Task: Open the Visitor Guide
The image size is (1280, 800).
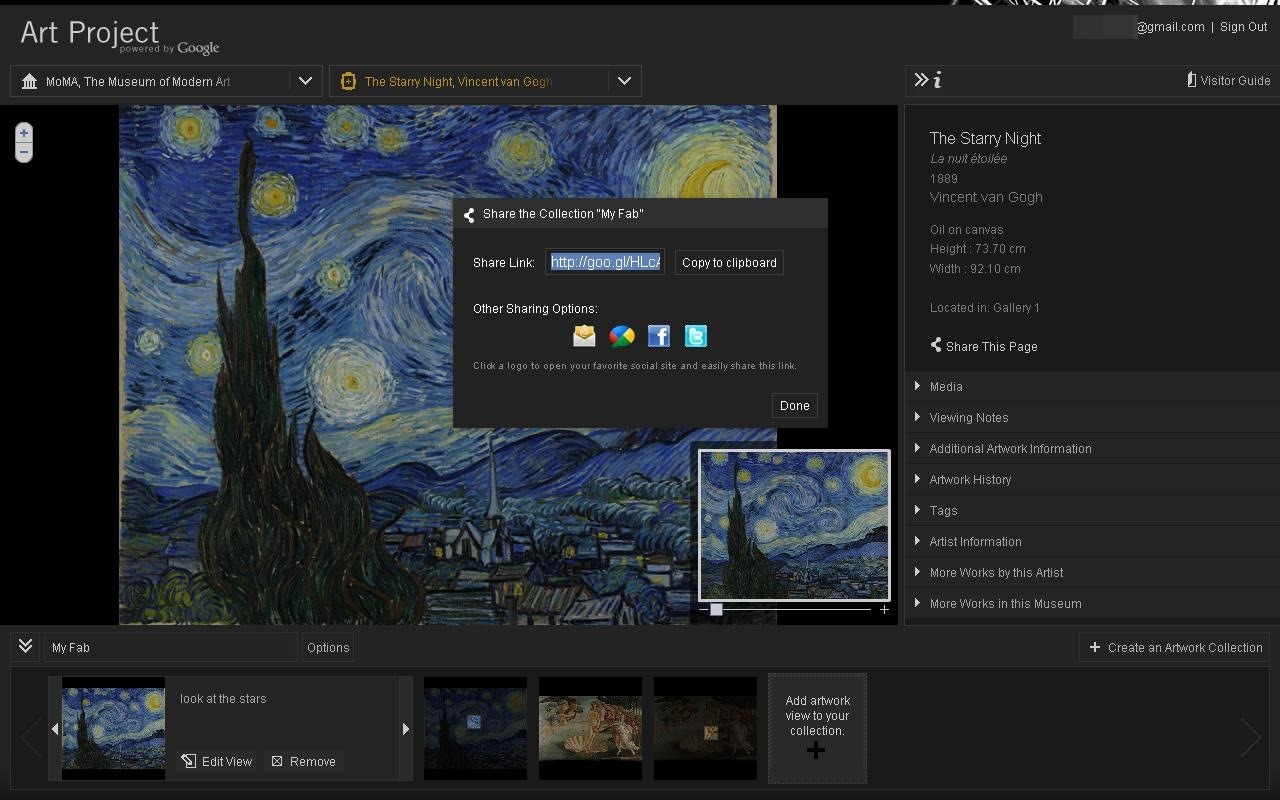Action: pyautogui.click(x=1228, y=80)
